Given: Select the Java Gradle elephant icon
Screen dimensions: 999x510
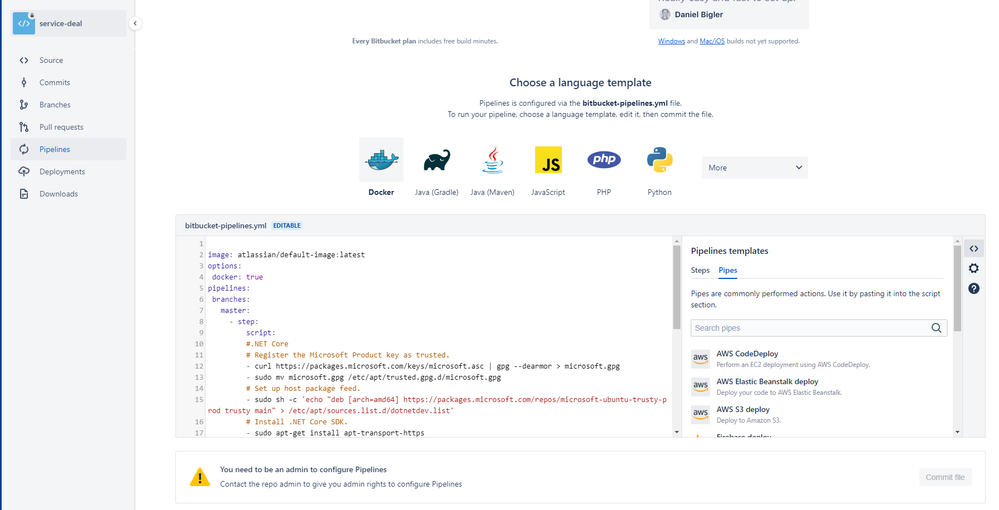Looking at the screenshot, I should point(437,161).
